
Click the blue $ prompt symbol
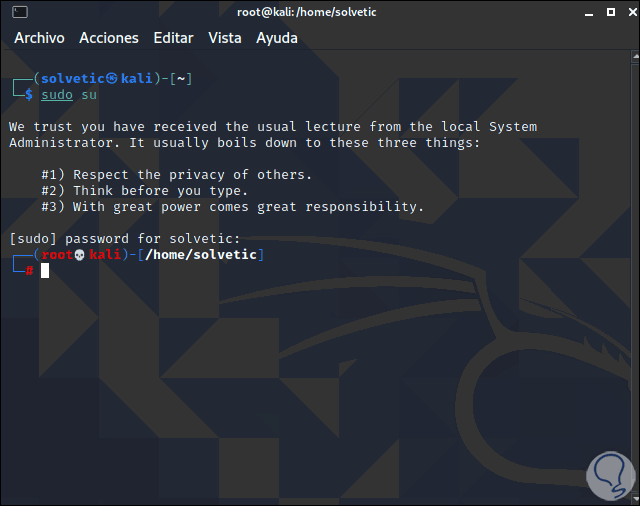[29, 94]
